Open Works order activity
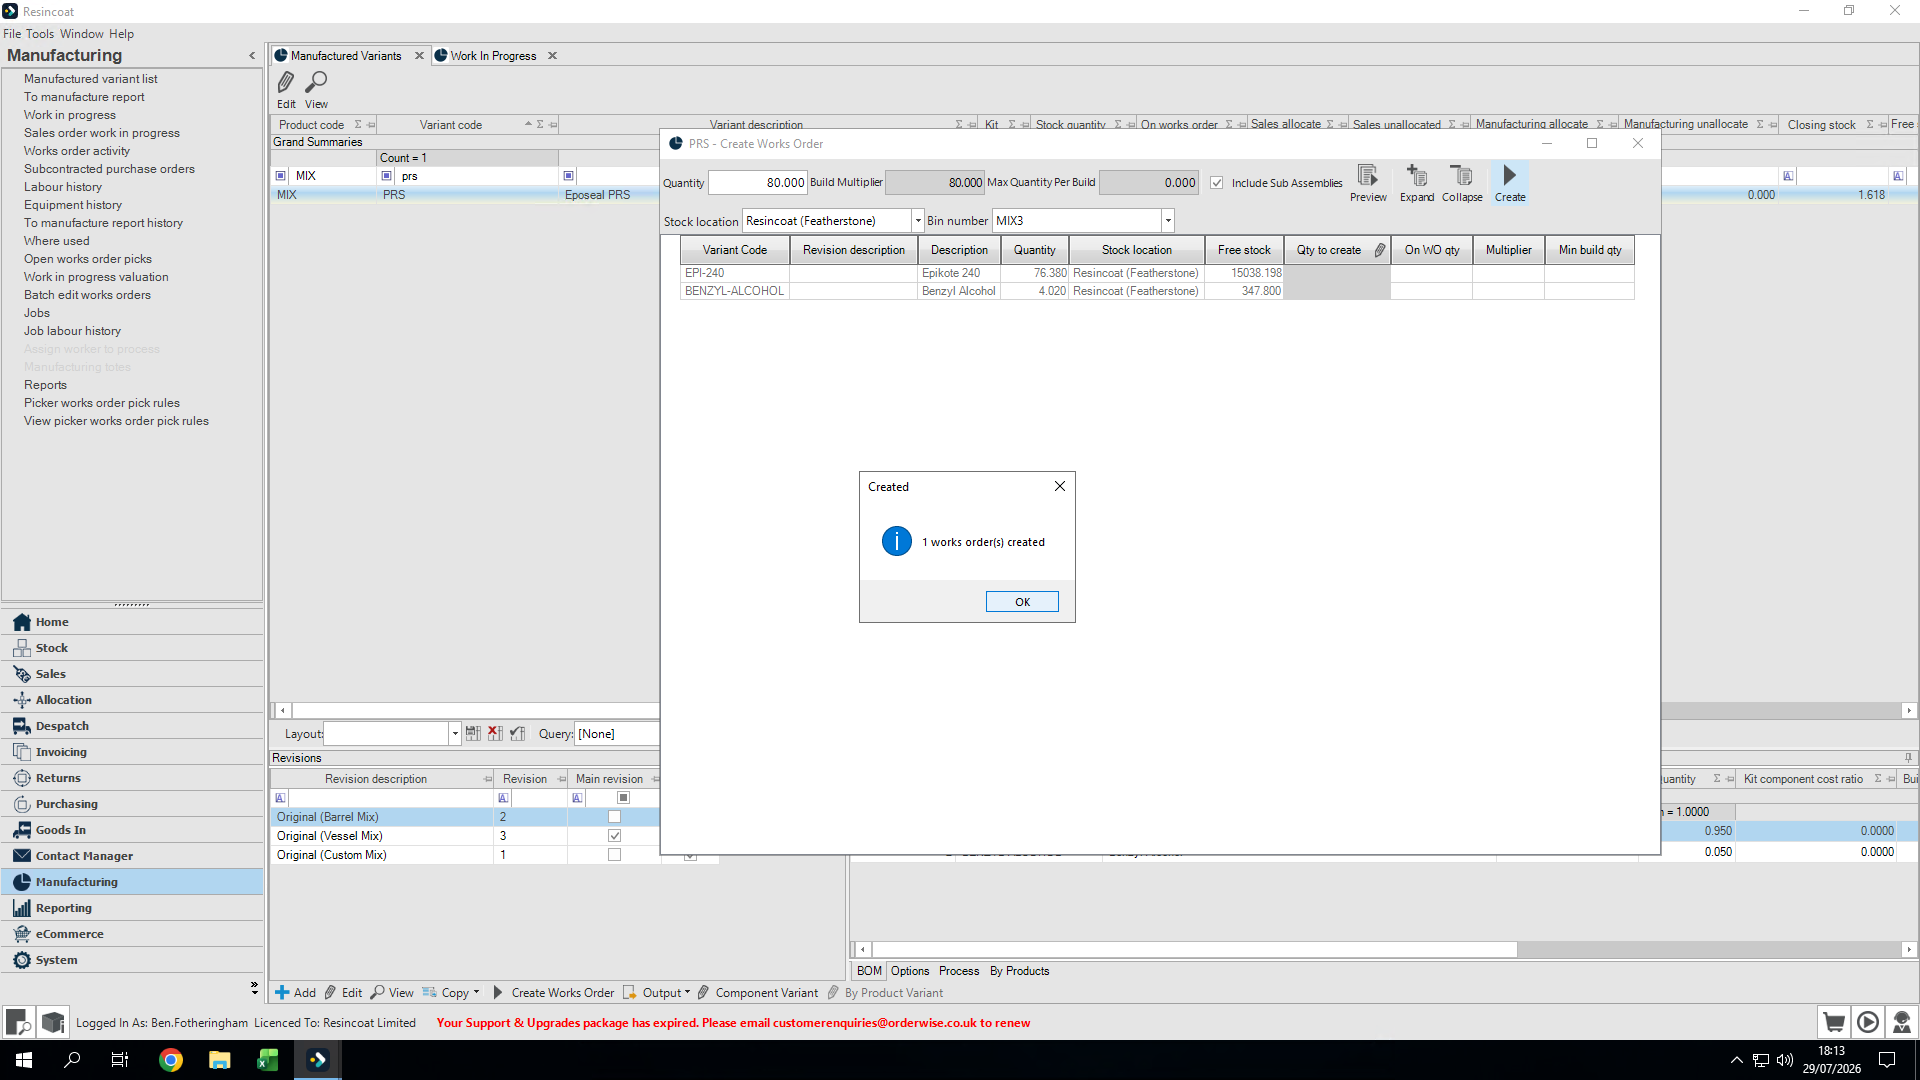Screen dimensions: 1920x1080 coord(77,151)
